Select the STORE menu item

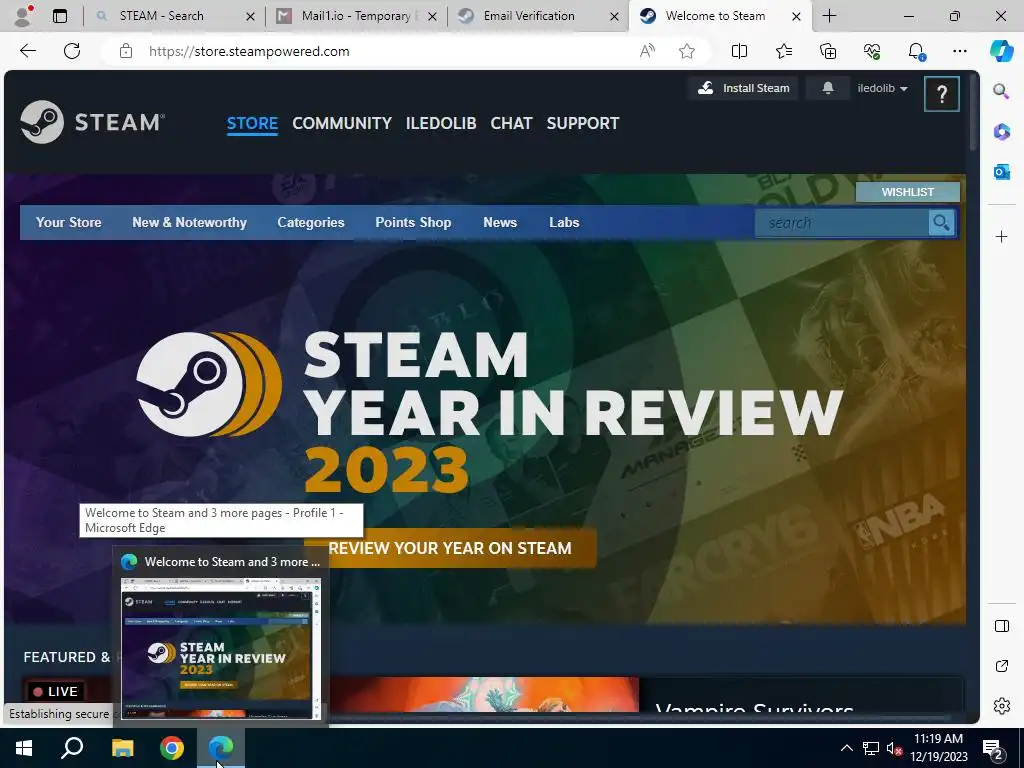tap(252, 123)
